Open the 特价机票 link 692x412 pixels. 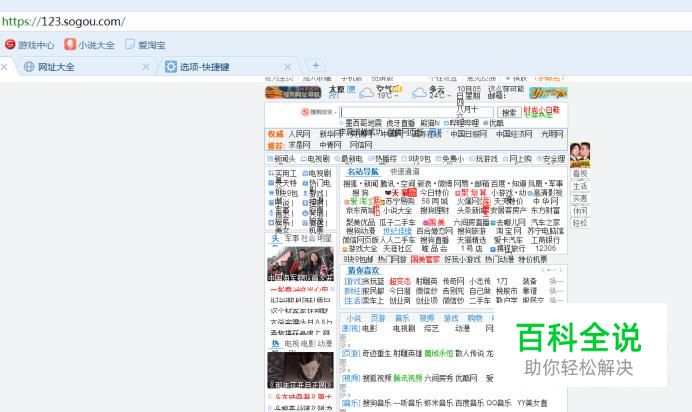533,259
